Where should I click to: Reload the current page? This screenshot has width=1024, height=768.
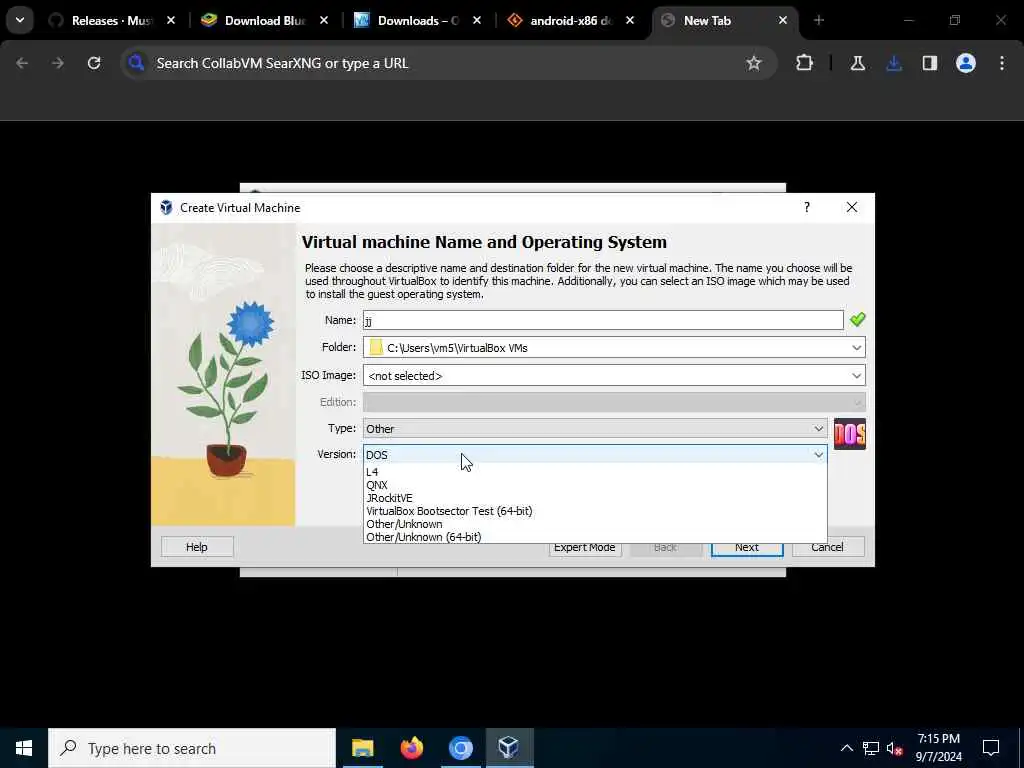94,63
